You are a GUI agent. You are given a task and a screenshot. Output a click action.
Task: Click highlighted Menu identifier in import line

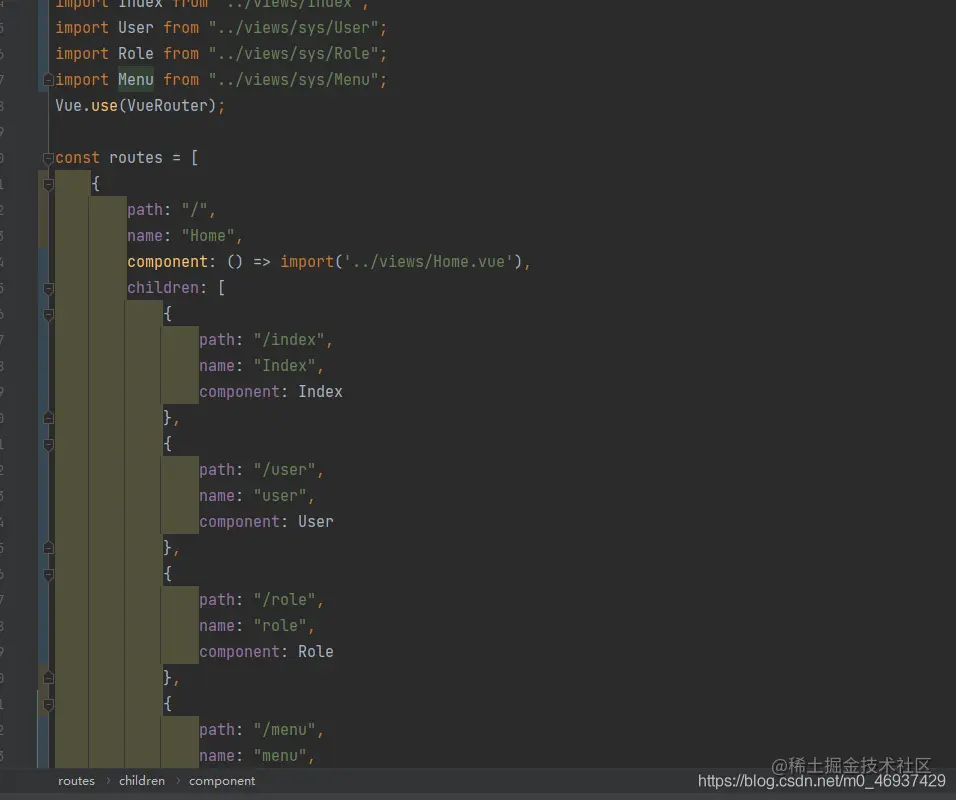(x=136, y=80)
